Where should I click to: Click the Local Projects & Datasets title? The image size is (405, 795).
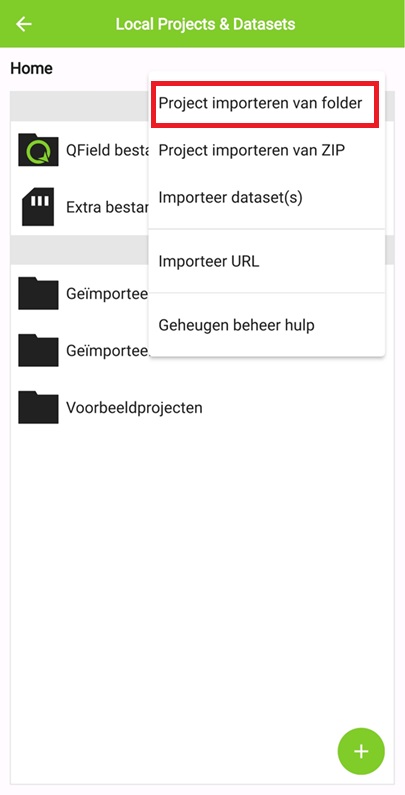click(x=205, y=24)
